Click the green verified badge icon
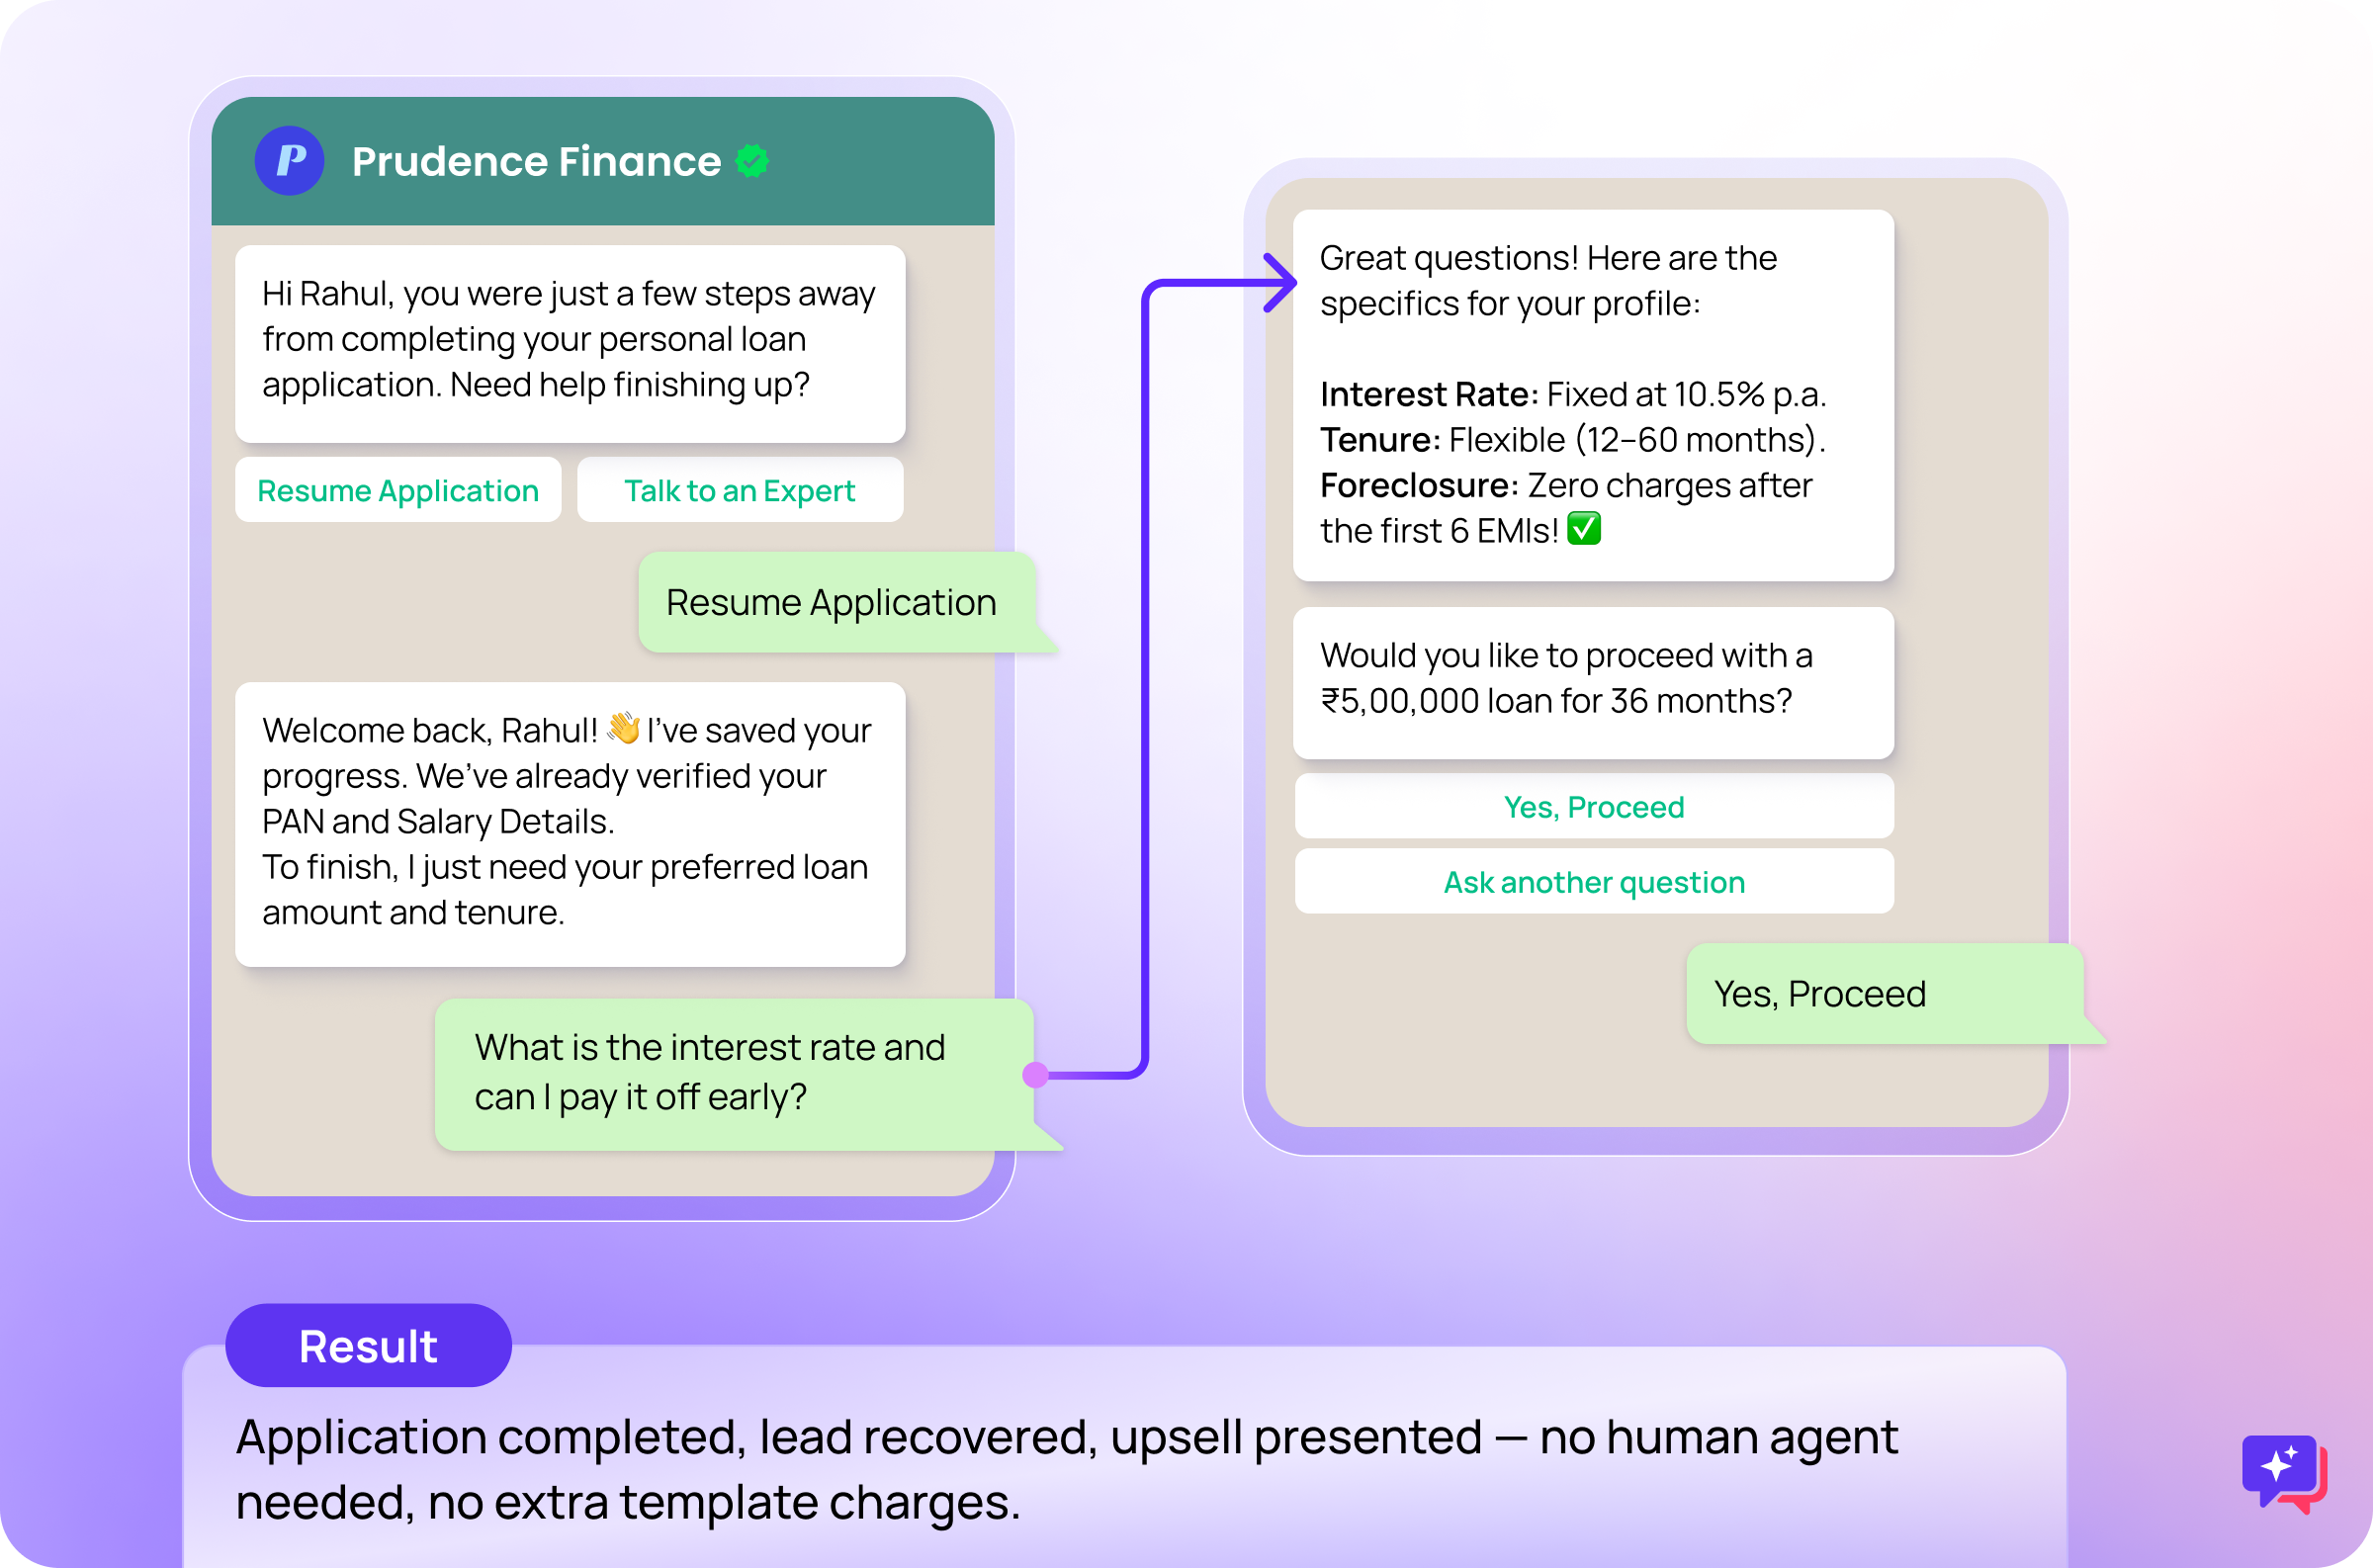2373x1568 pixels. 752,161
